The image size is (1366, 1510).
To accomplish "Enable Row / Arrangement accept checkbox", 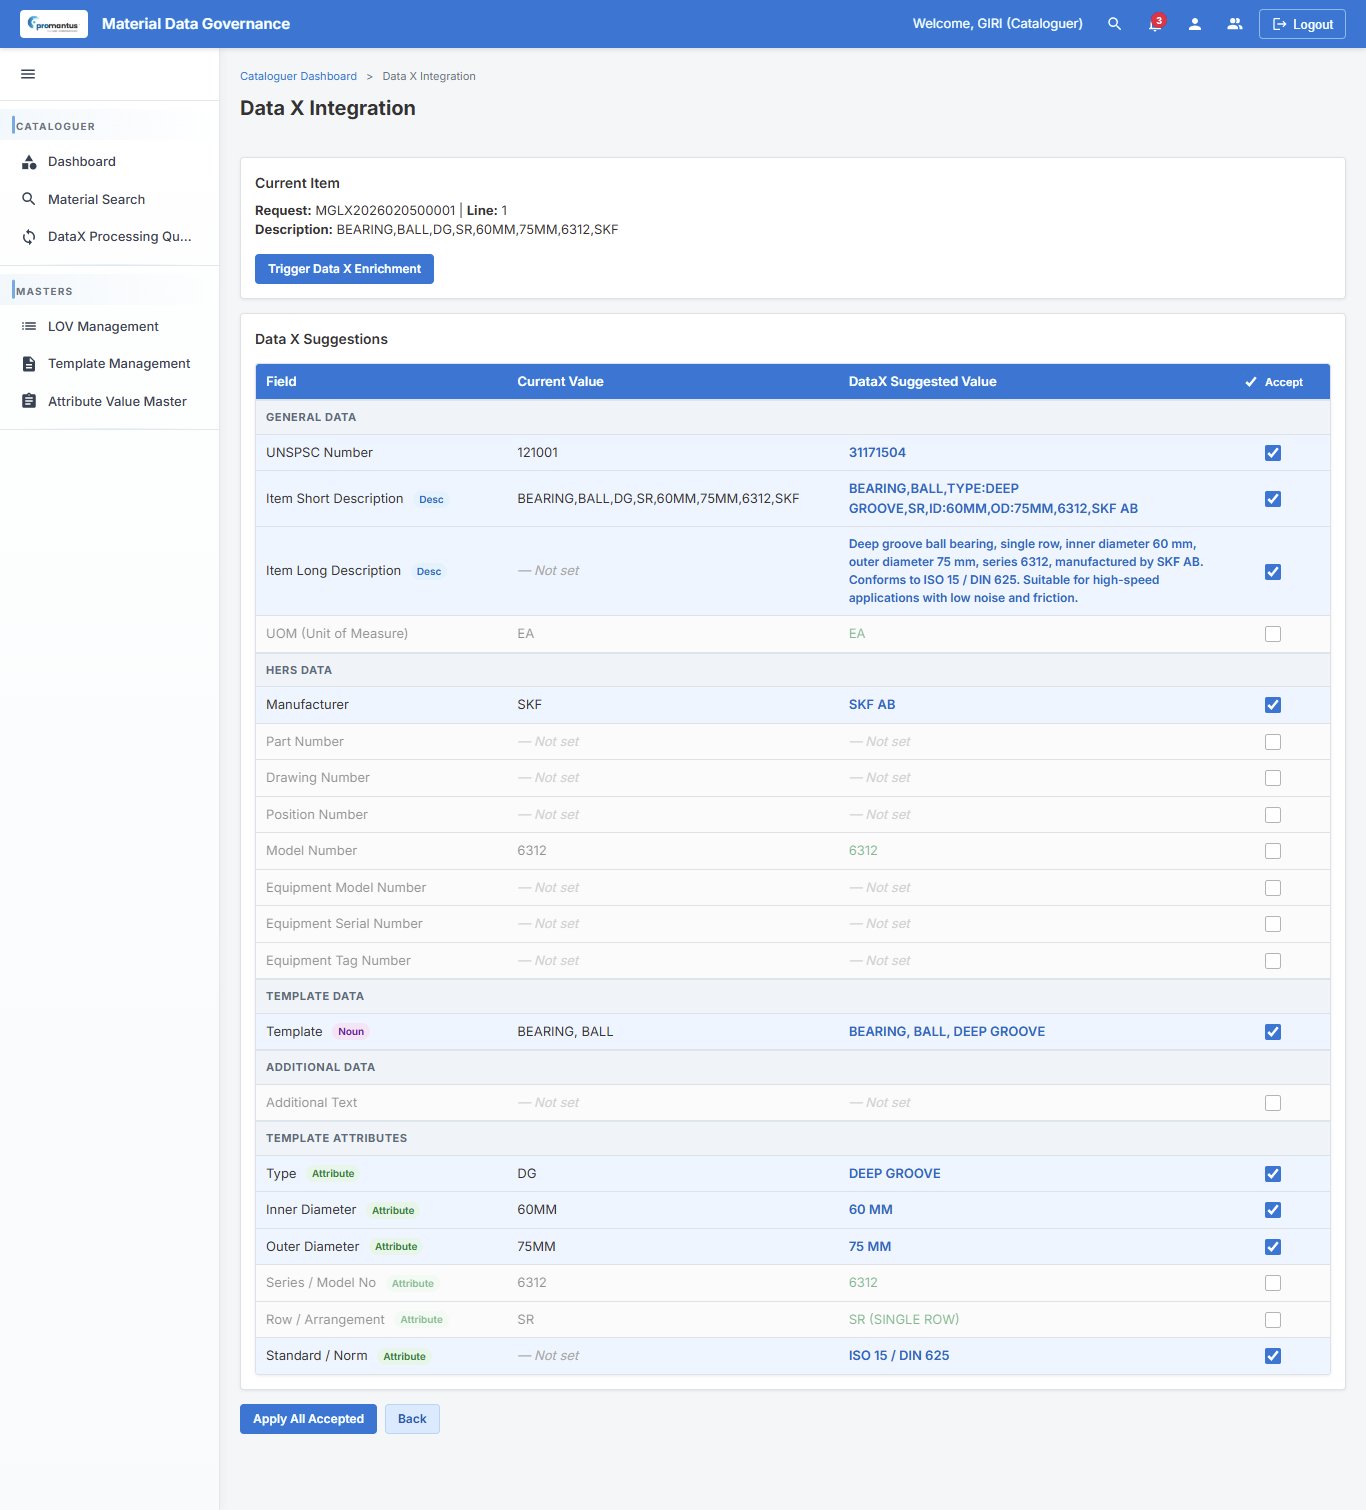I will click(1272, 1320).
